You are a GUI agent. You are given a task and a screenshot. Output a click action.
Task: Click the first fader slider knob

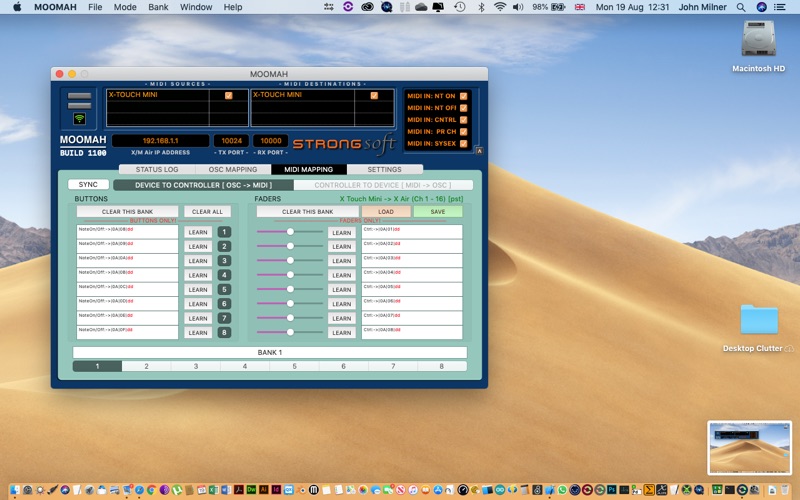pyautogui.click(x=290, y=232)
